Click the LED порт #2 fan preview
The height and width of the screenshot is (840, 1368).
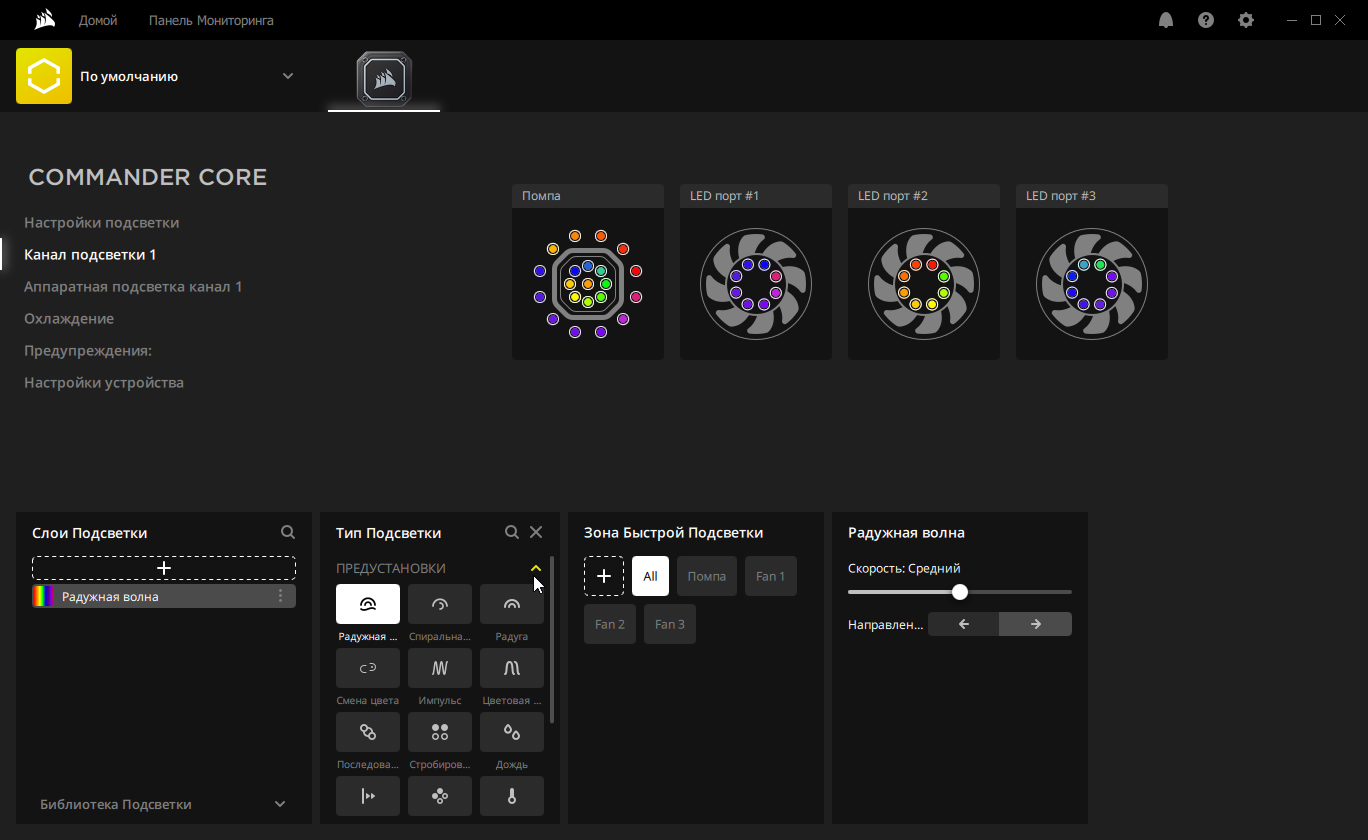coord(924,284)
